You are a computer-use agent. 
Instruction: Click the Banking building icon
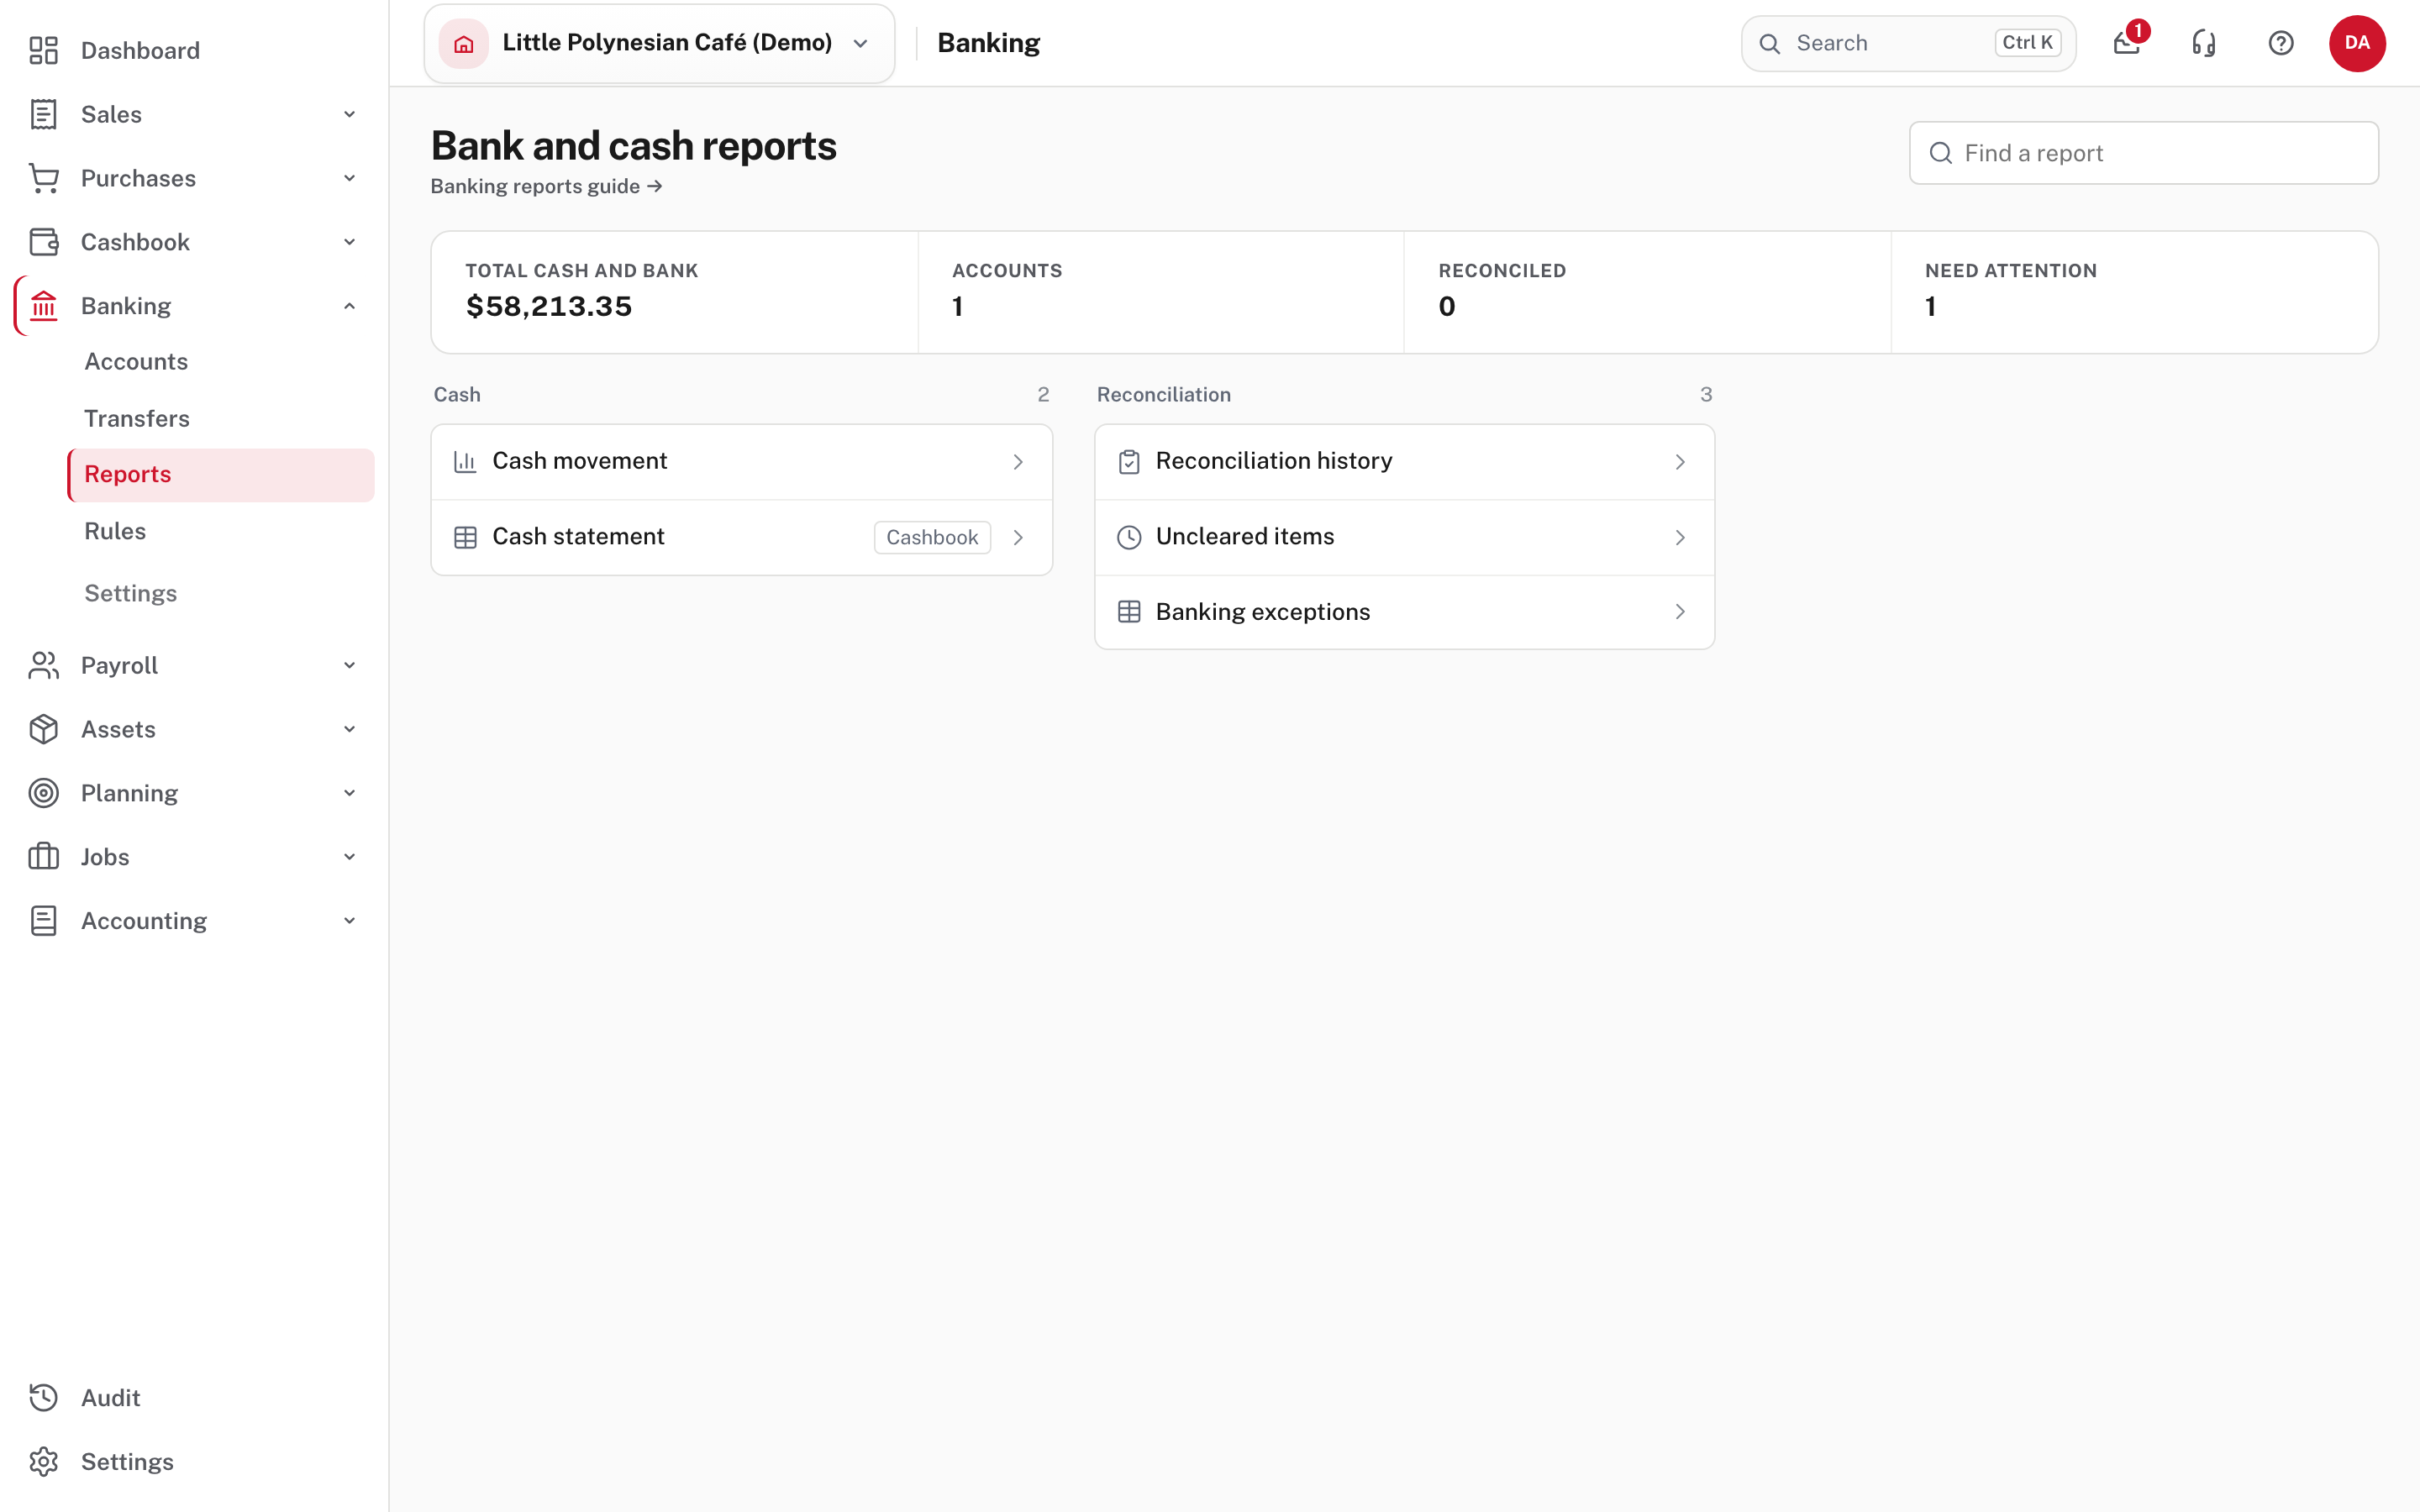click(43, 306)
